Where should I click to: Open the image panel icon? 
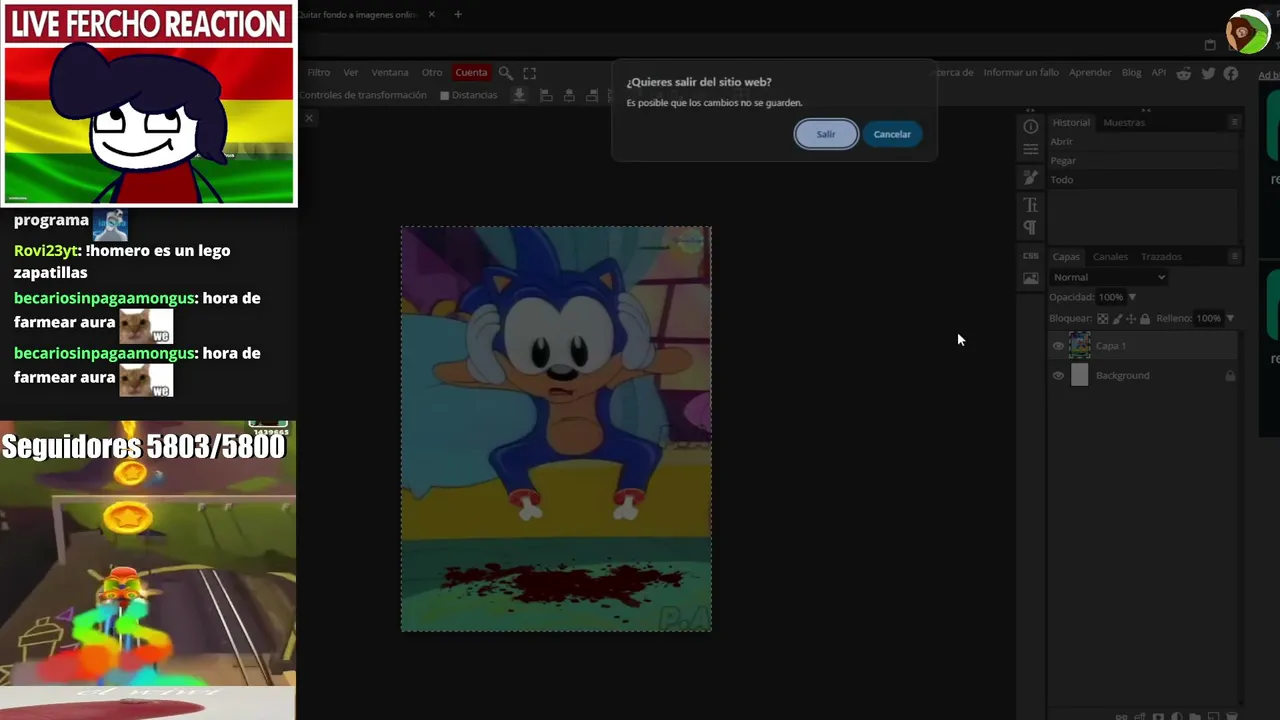pyautogui.click(x=1031, y=279)
